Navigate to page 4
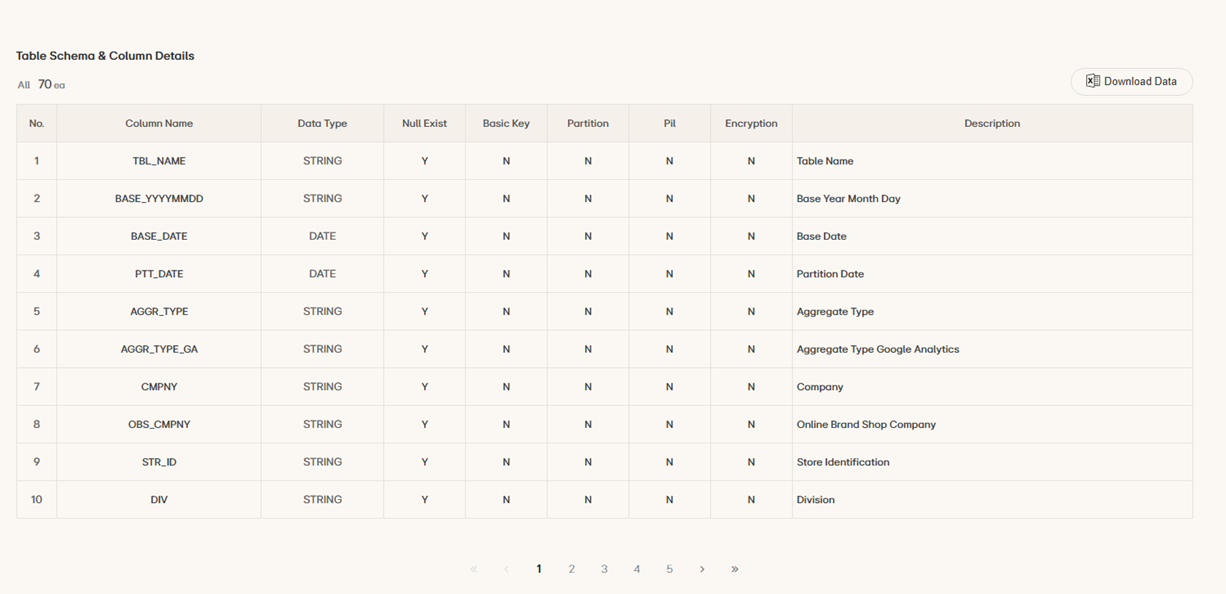Screen dimensions: 1226x594 pos(637,569)
